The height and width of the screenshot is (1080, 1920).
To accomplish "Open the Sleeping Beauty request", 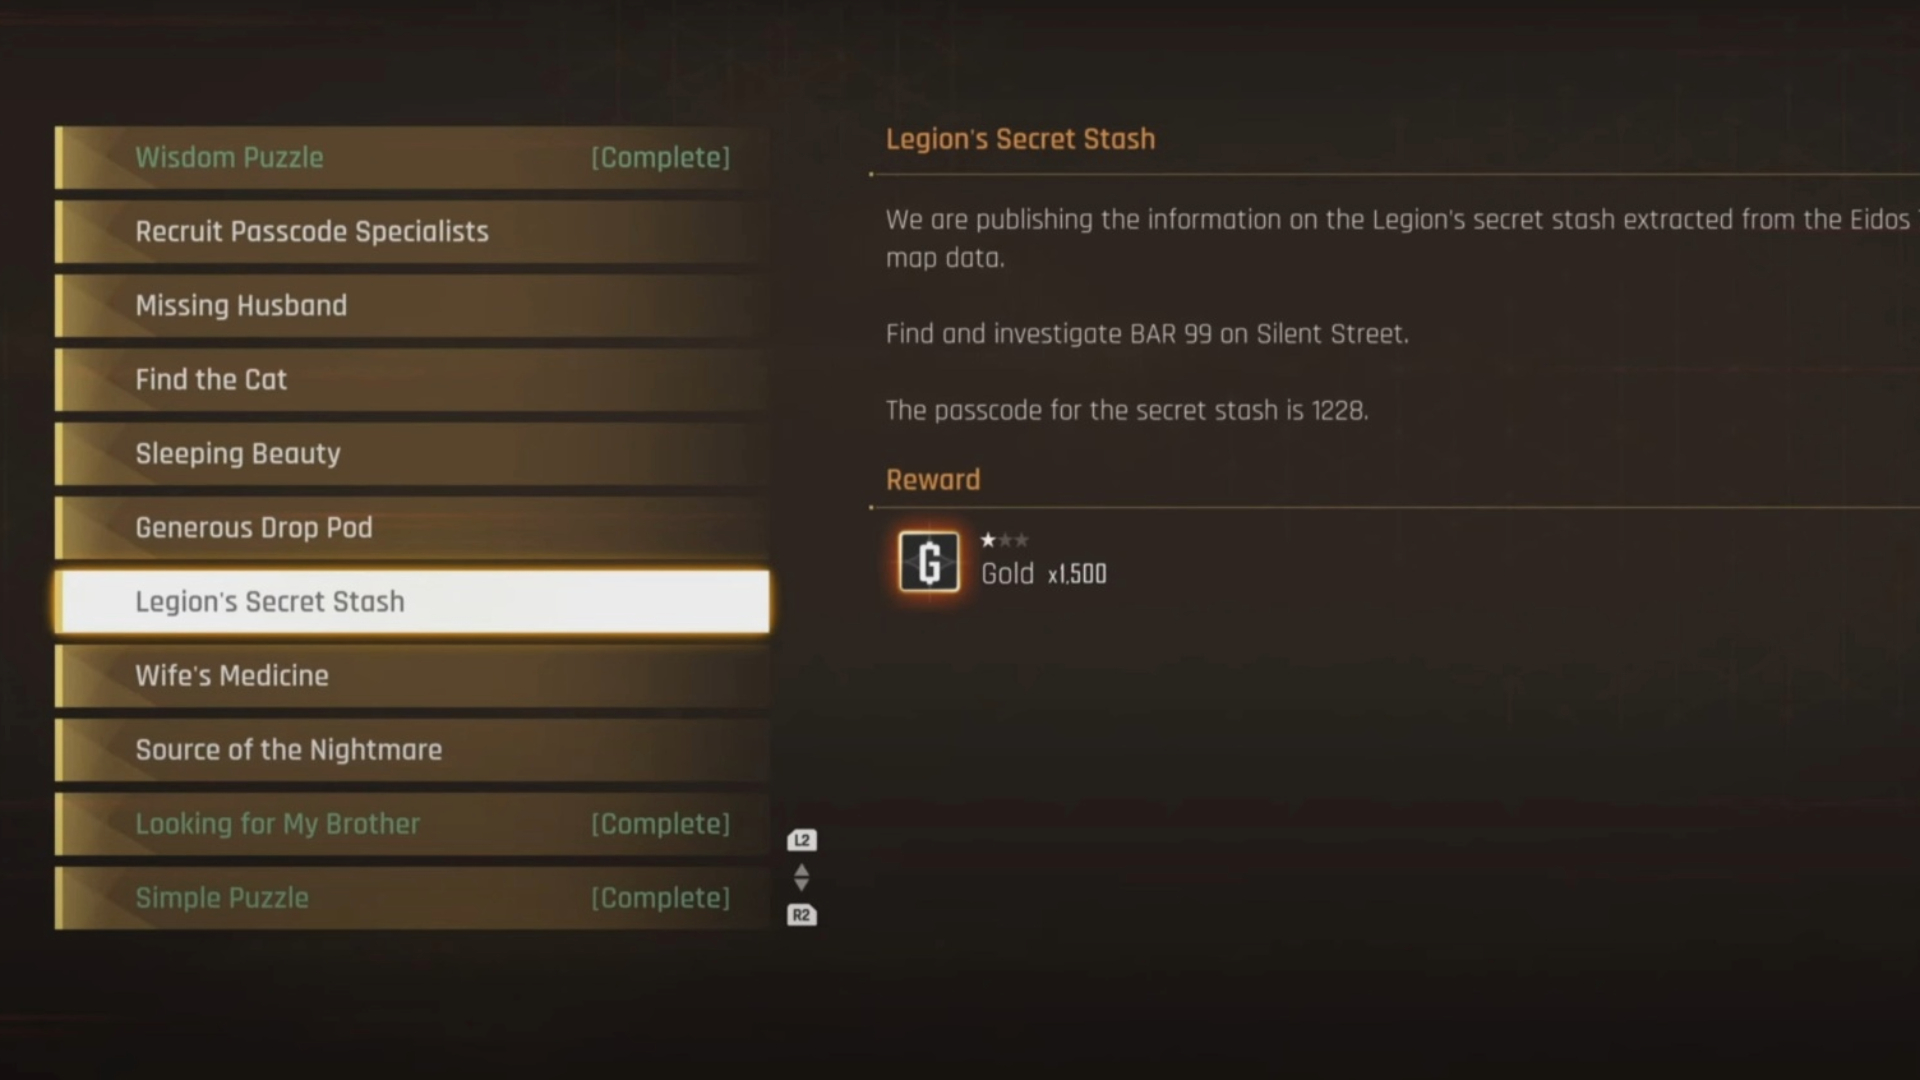I will [412, 453].
